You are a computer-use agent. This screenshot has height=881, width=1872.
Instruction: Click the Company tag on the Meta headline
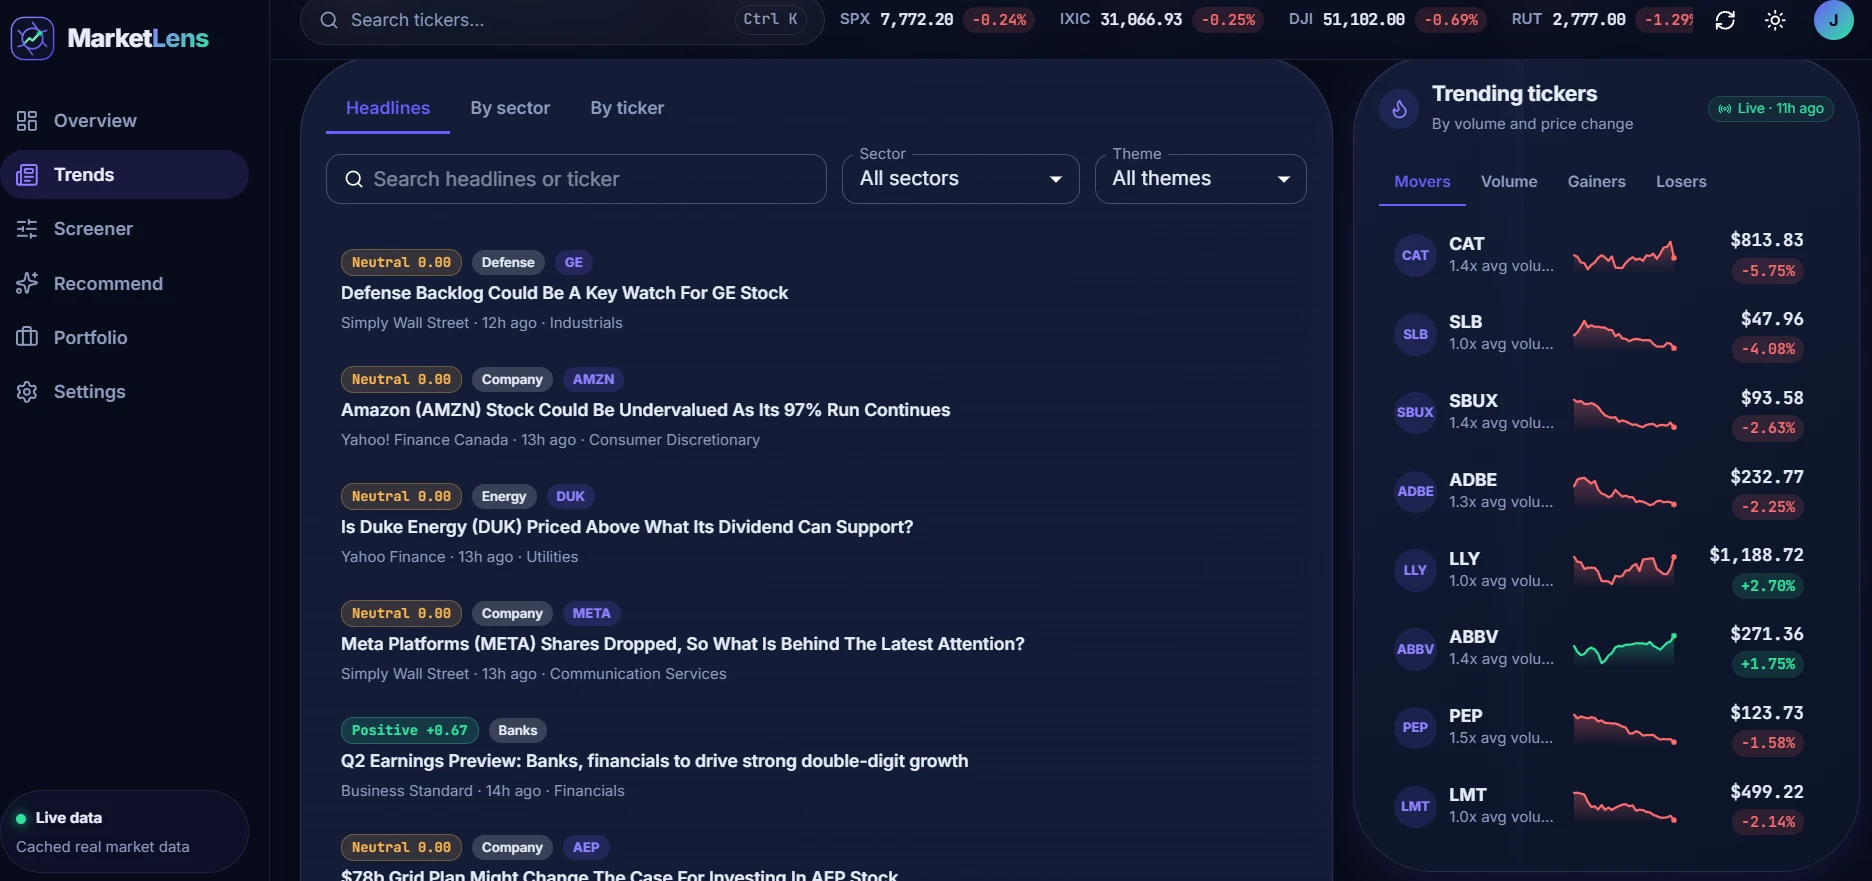coord(512,614)
